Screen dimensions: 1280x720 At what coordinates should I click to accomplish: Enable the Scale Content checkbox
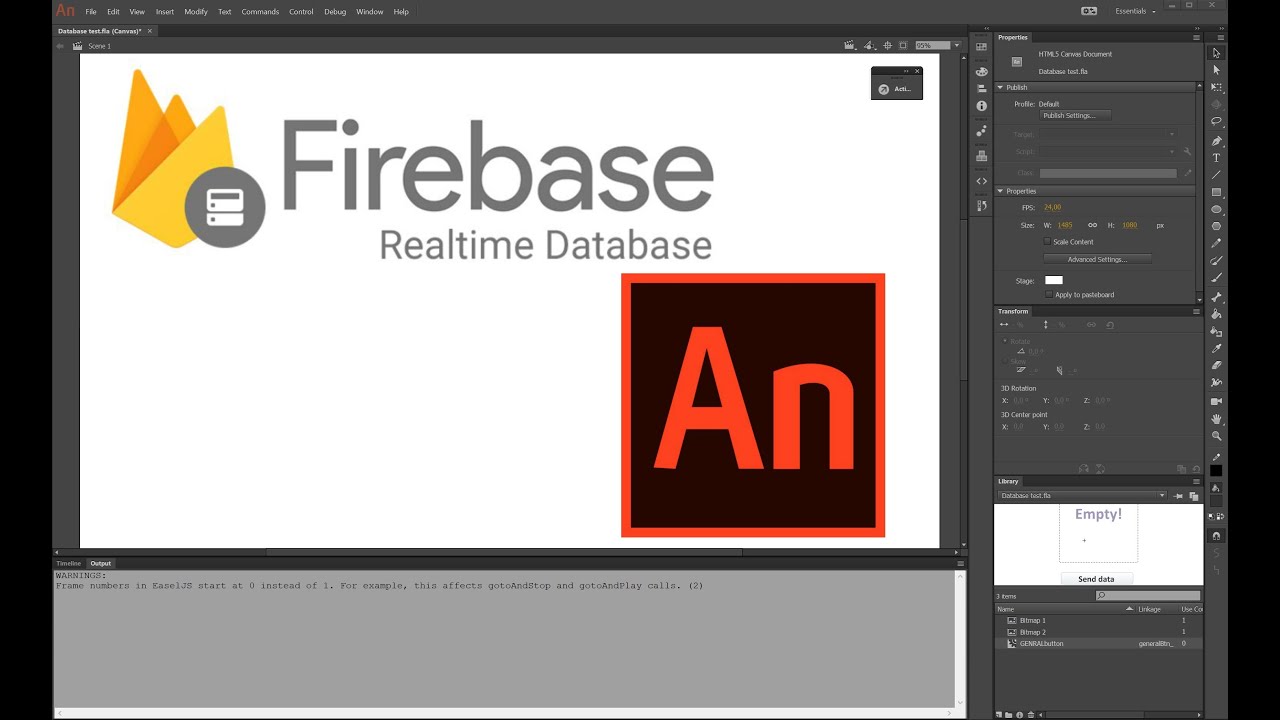1047,241
